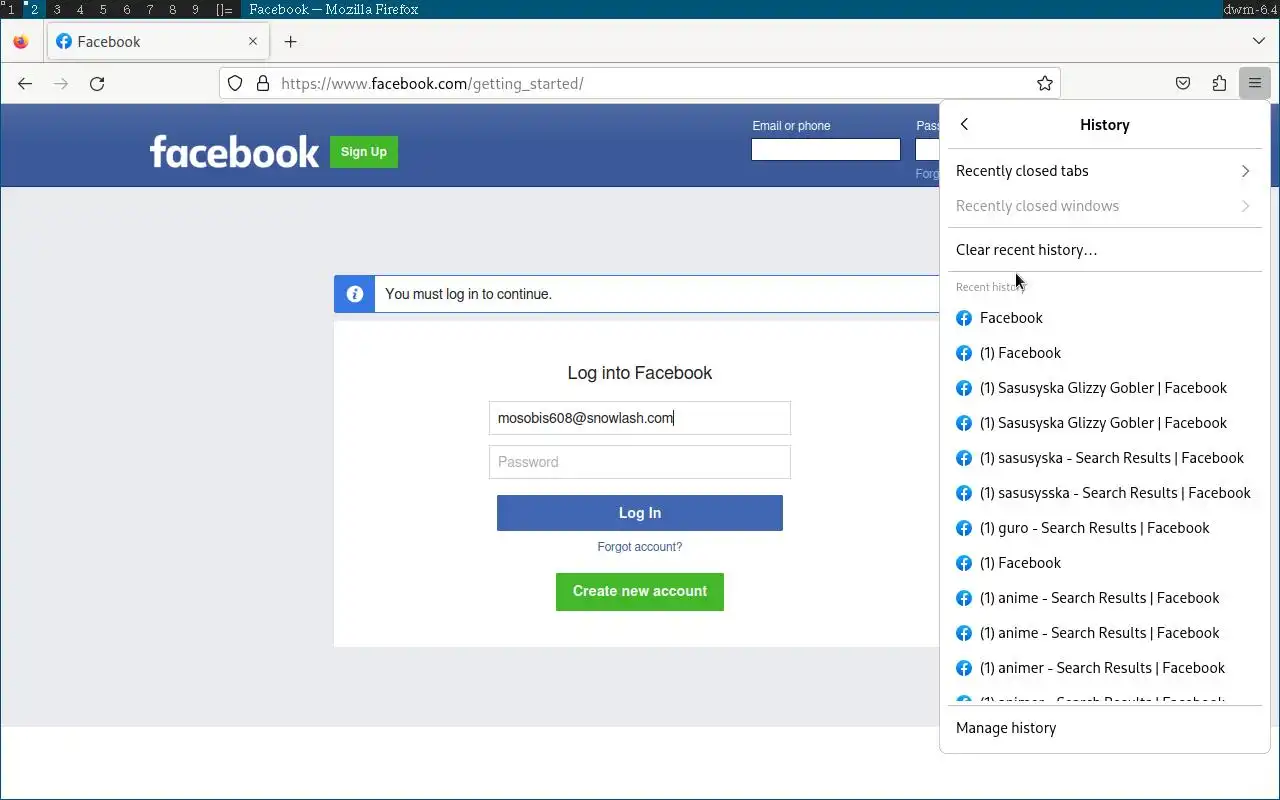Open "(1) sasusysska - Search Results" history entry
Viewport: 1280px width, 800px height.
point(1104,493)
